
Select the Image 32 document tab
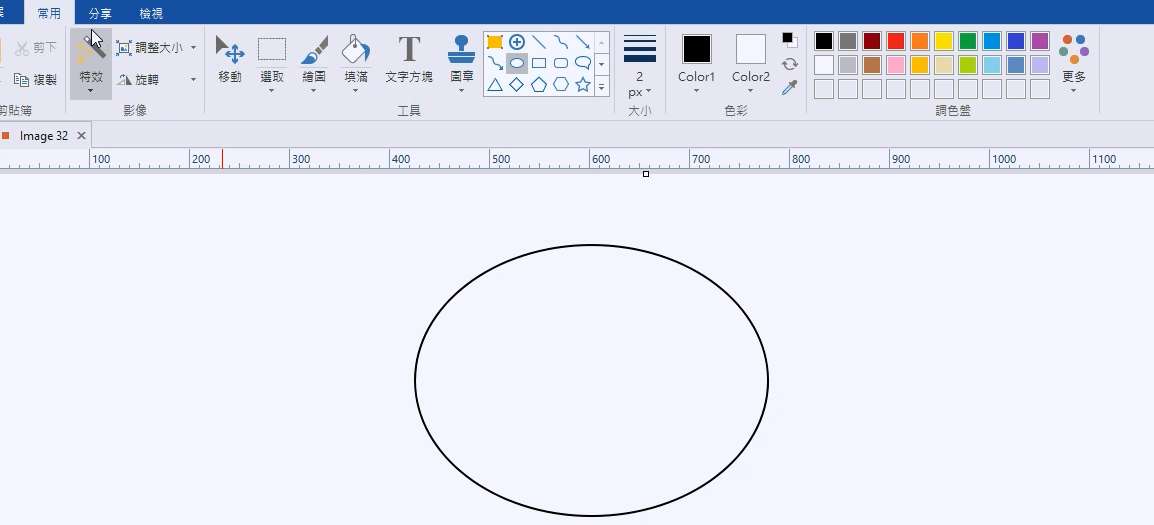click(x=44, y=135)
